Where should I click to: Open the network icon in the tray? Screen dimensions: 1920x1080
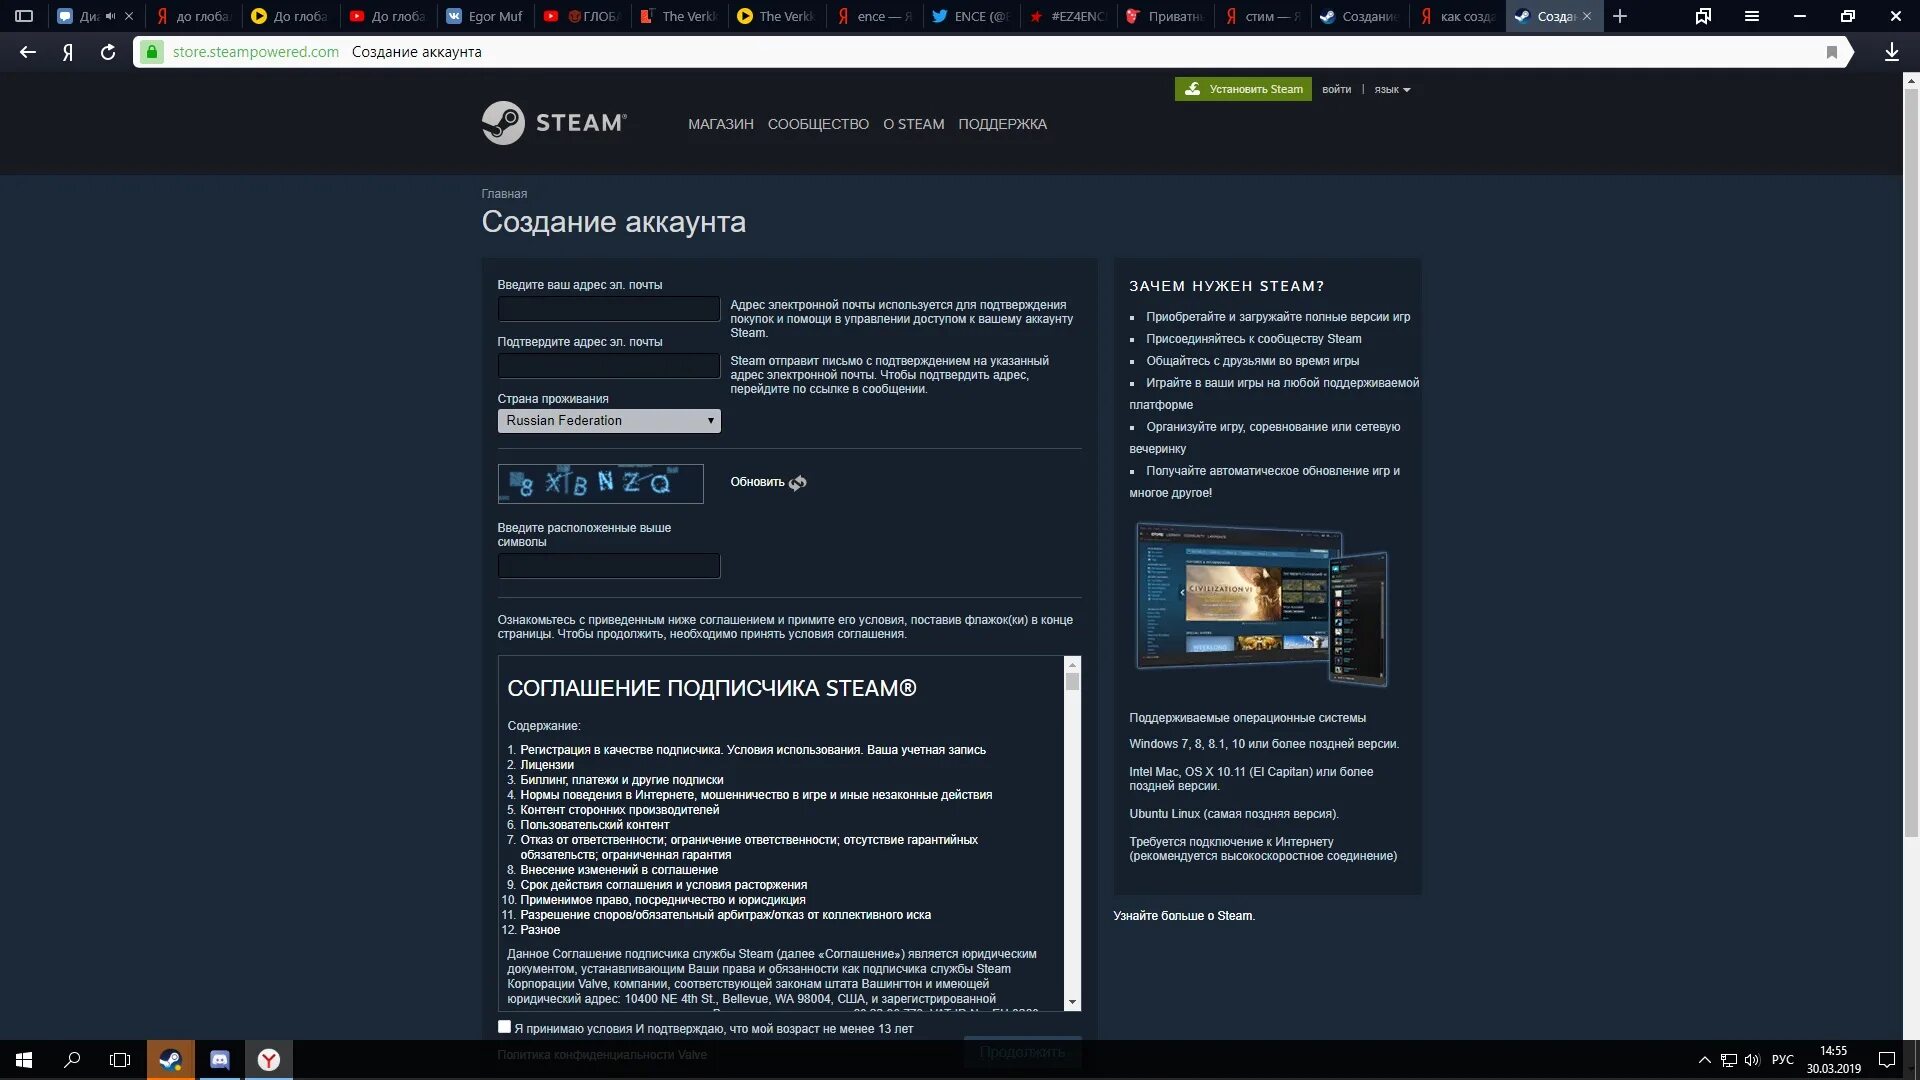pos(1728,1060)
